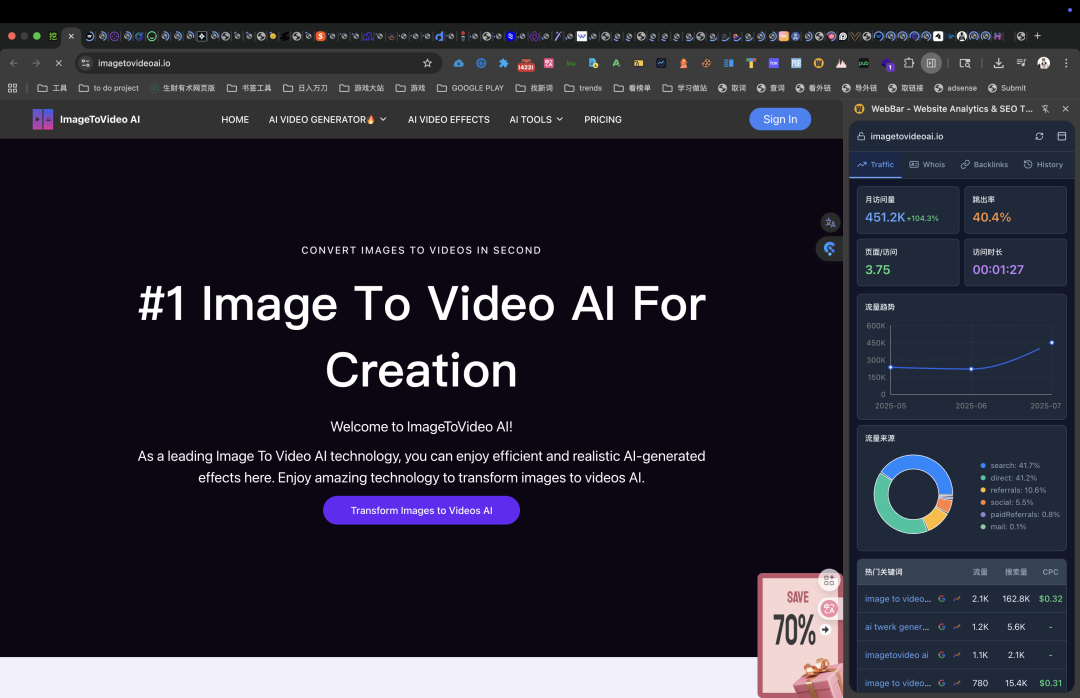The image size is (1080, 698).
Task: Open the blue cloud extension icon
Action: [459, 63]
